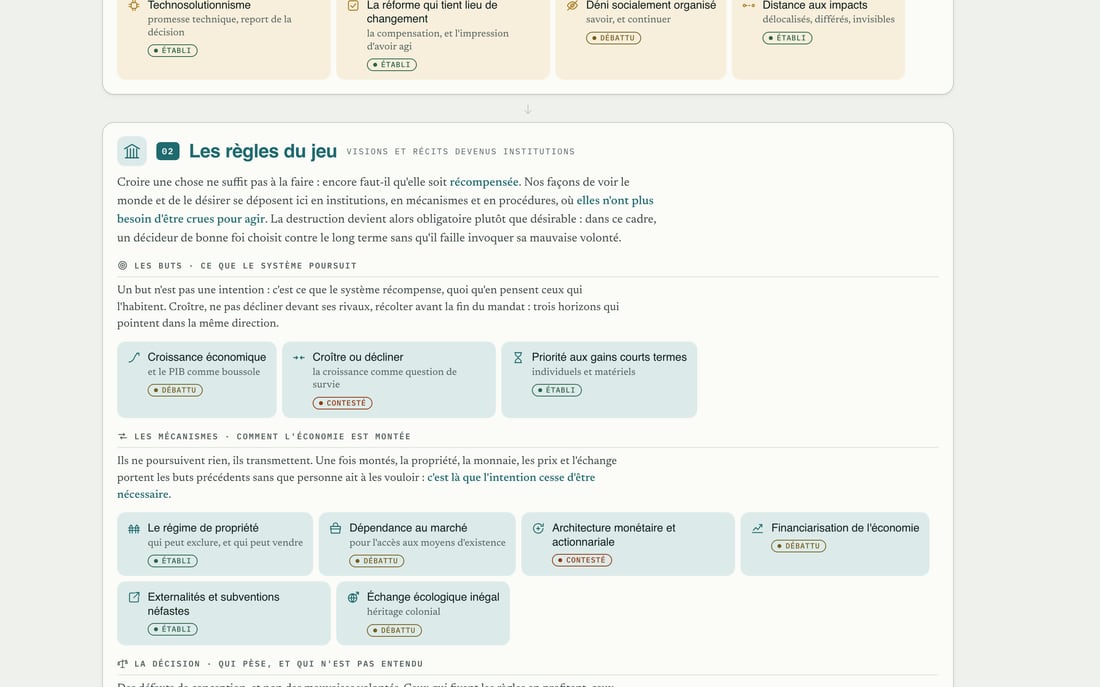Follow the link 'elles n'ont plus besoin d'être crues pour agir'
This screenshot has height=687, width=1100.
[x=385, y=209]
